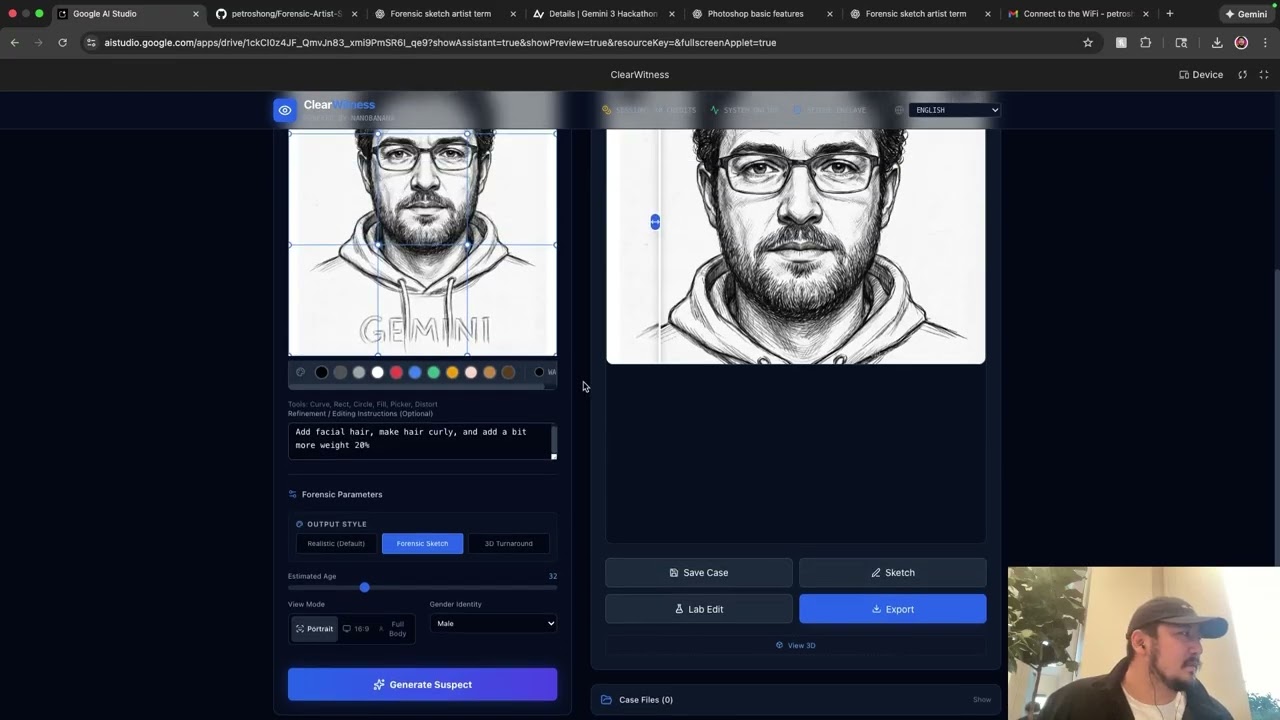Go back with the browser back arrow
This screenshot has height=720, width=1280.
[14, 43]
